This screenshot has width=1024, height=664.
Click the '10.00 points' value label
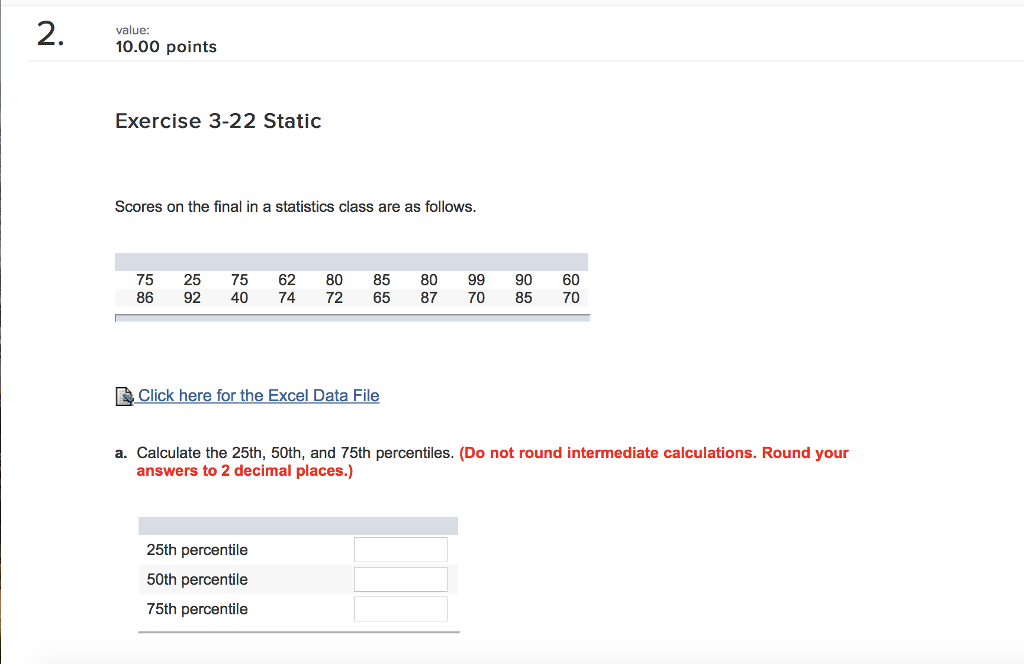[x=166, y=46]
